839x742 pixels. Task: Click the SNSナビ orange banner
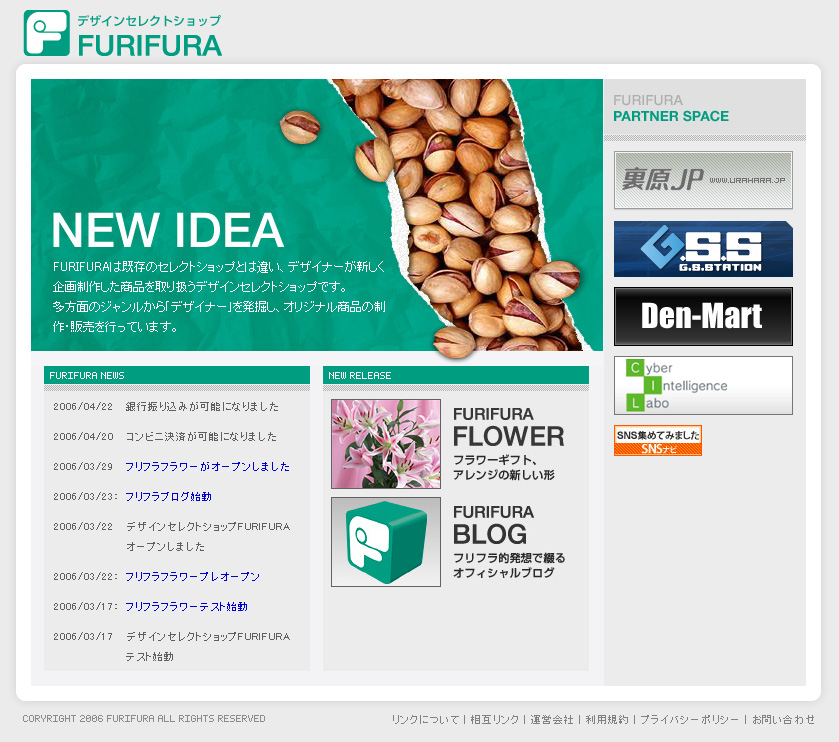coord(658,440)
